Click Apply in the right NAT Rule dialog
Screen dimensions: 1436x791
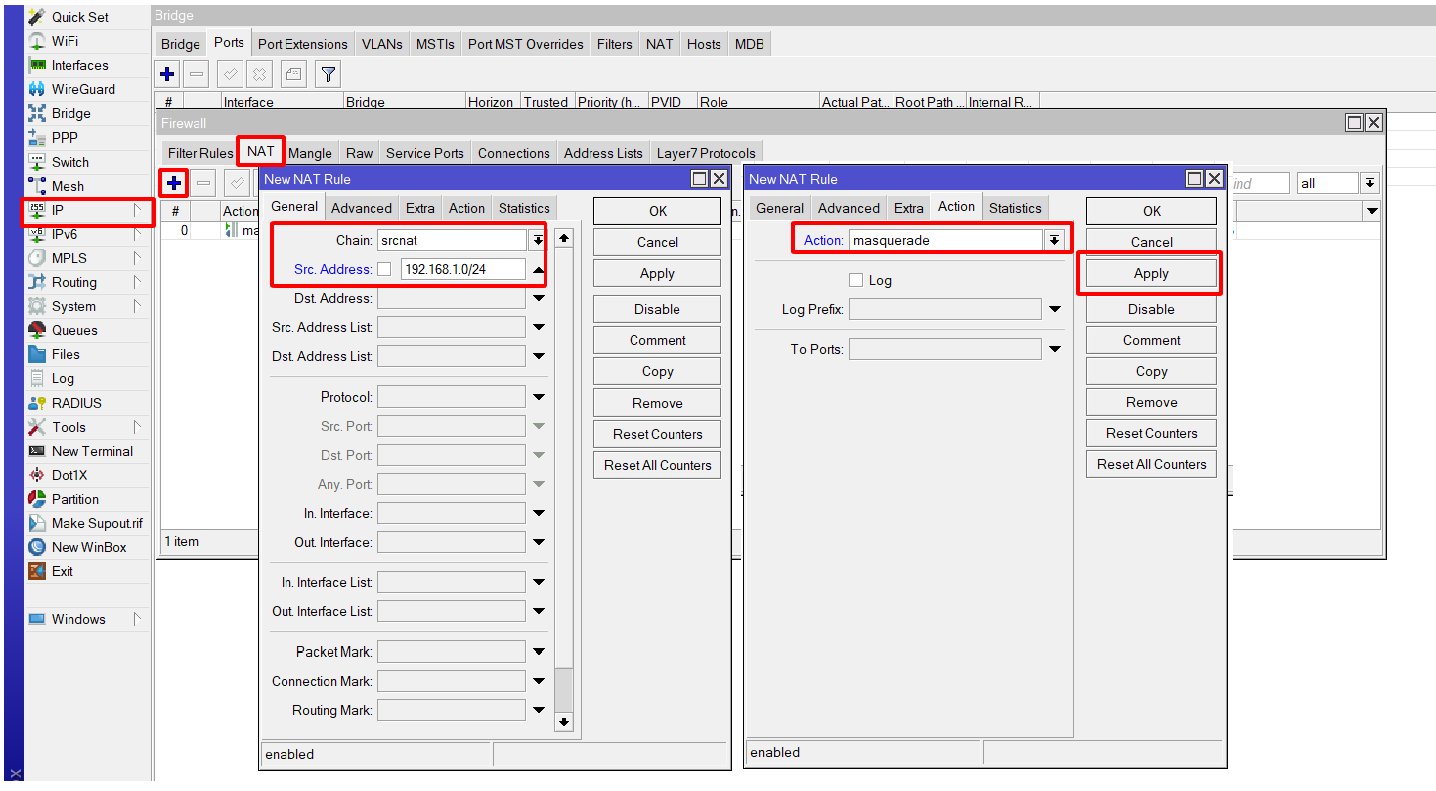tap(1151, 273)
